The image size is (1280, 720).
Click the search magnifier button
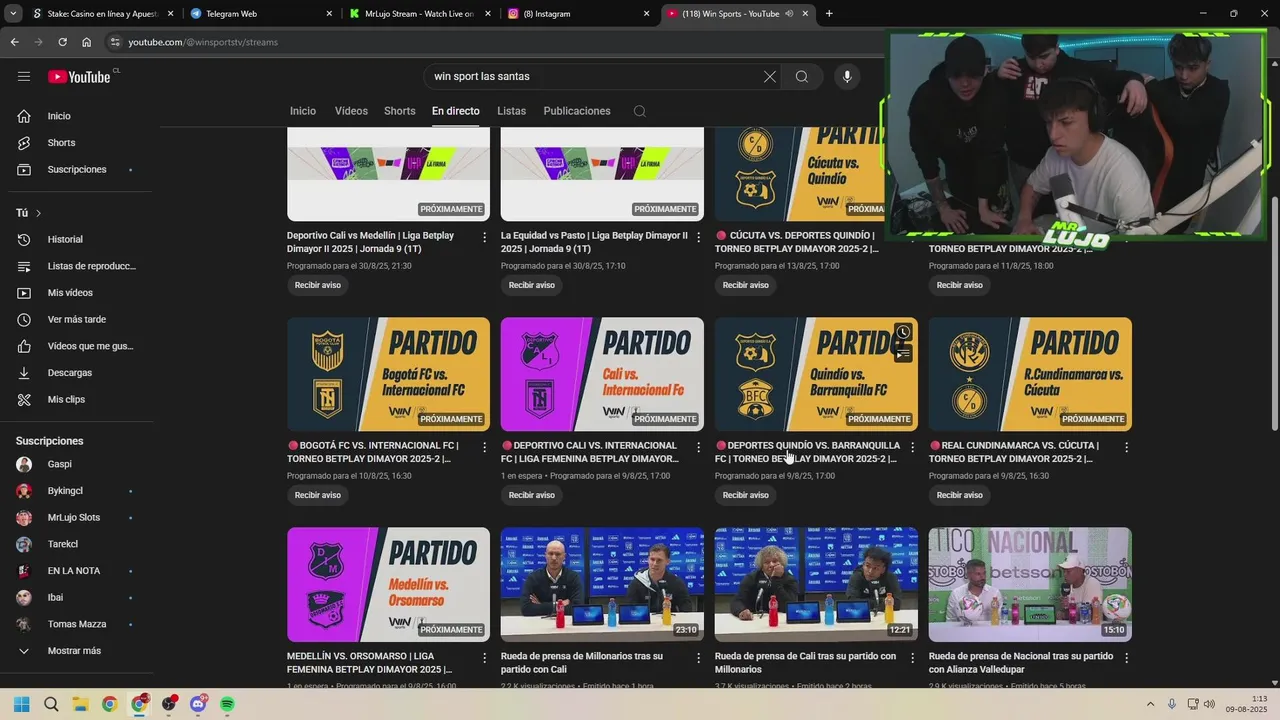click(802, 77)
